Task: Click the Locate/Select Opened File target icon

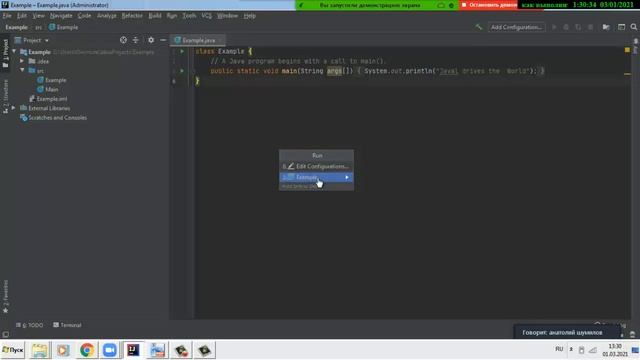Action: point(123,40)
